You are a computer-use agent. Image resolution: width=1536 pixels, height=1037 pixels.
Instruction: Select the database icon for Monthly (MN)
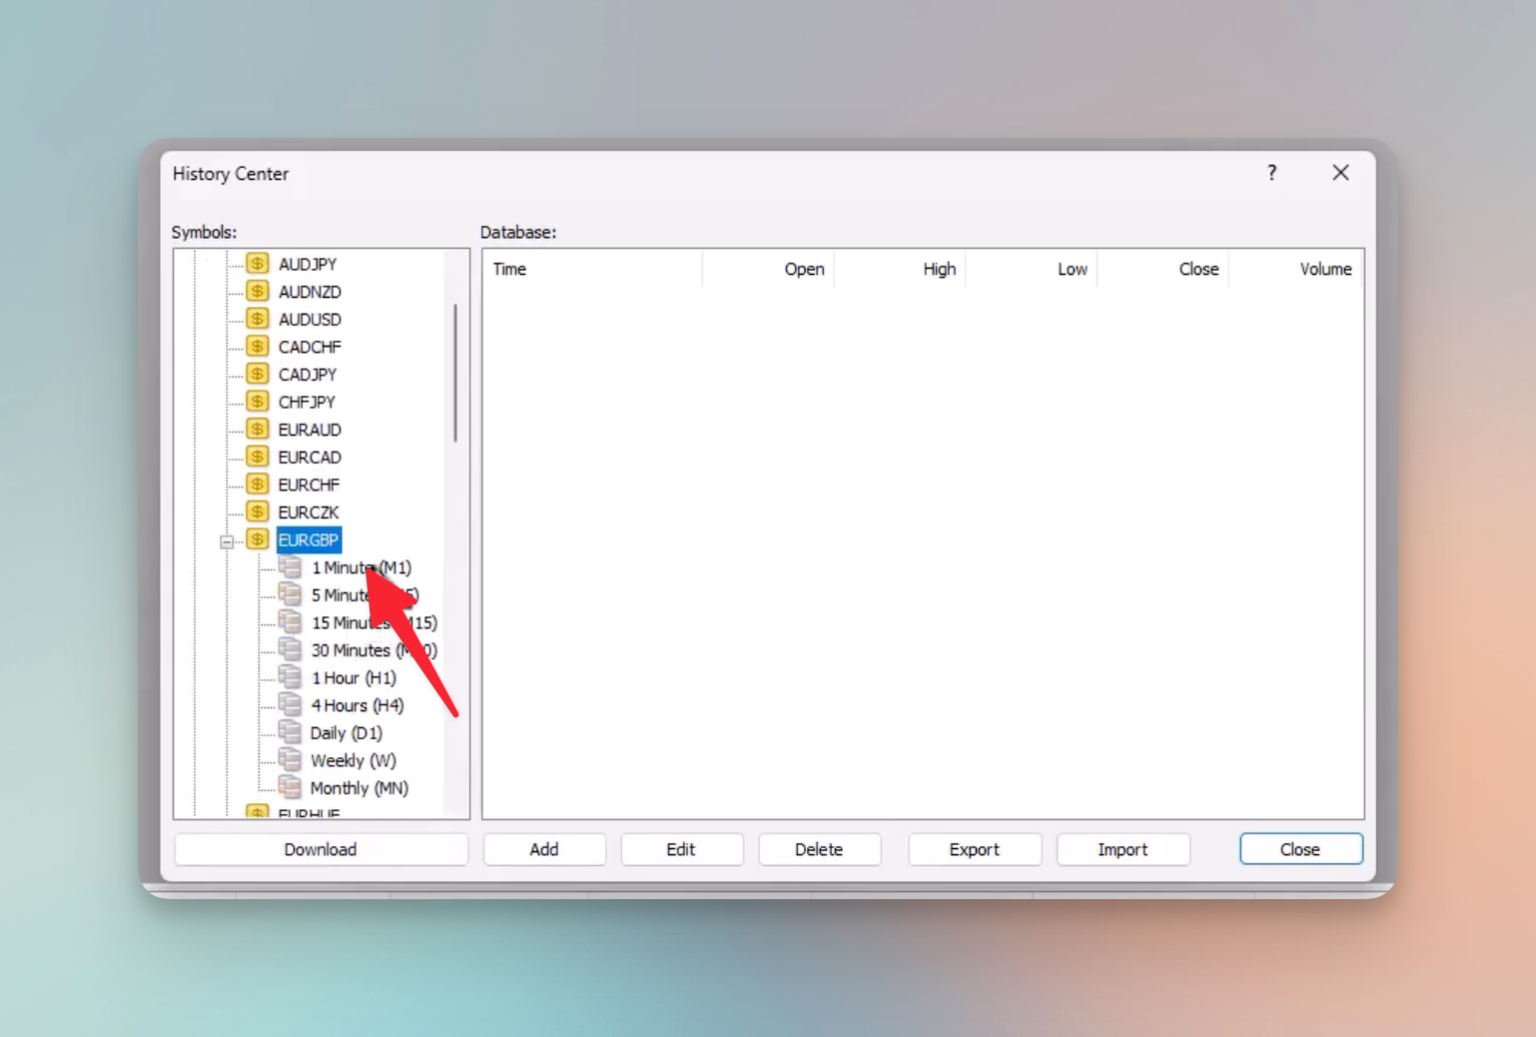(291, 787)
